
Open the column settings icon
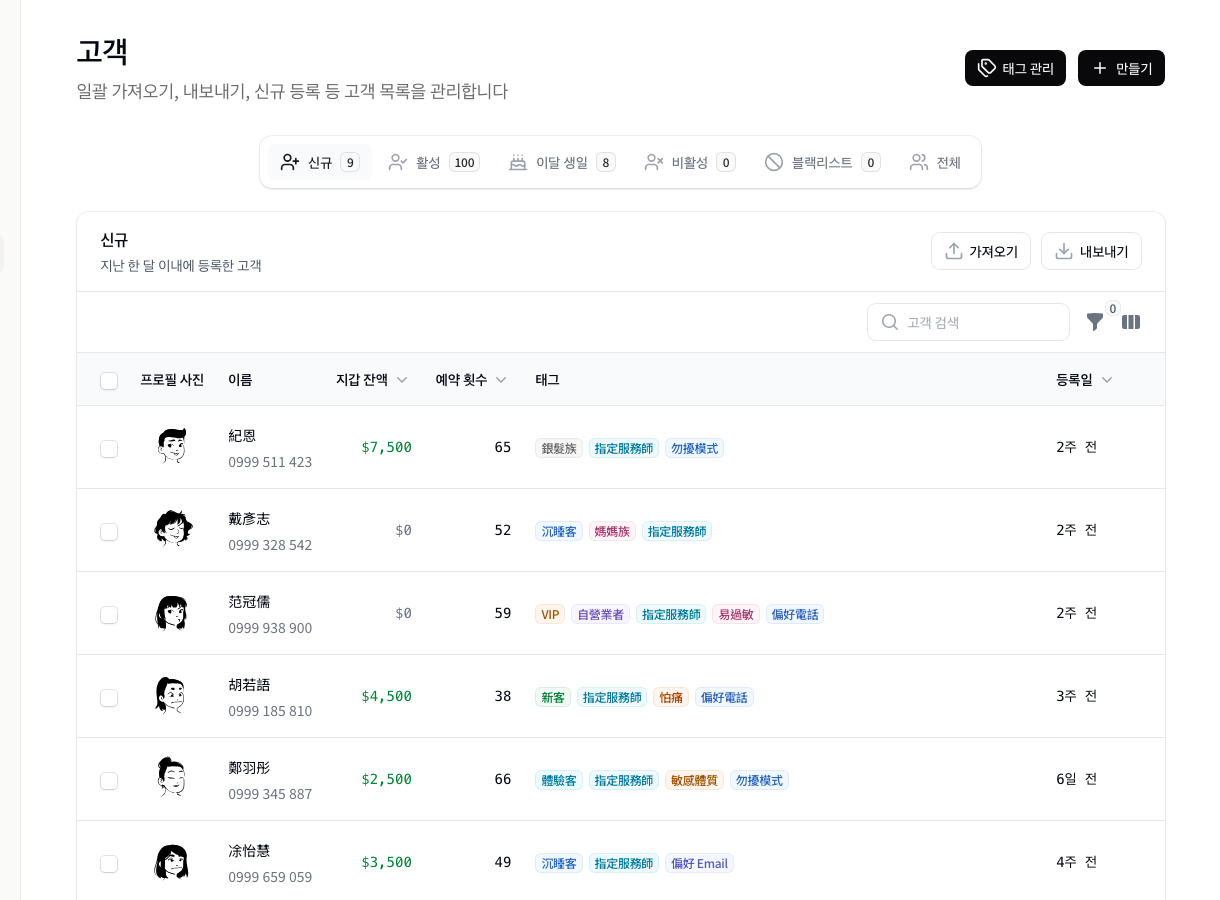[1131, 322]
